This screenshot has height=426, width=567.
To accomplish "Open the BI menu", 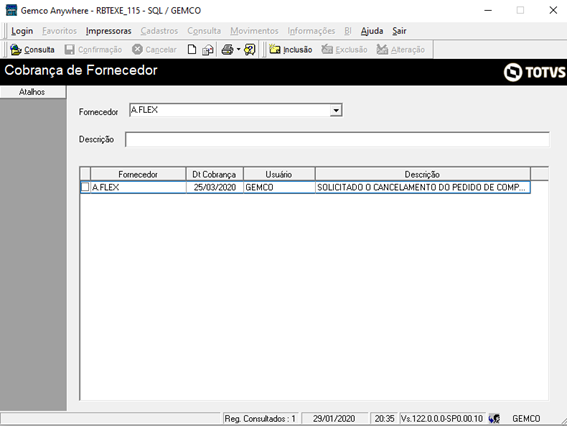I will coord(348,31).
